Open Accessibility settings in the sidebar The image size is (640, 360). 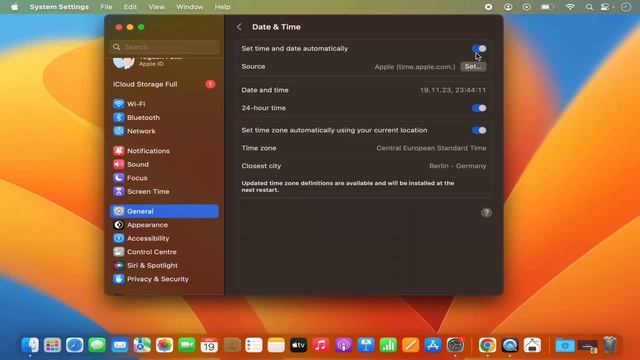click(x=164, y=238)
